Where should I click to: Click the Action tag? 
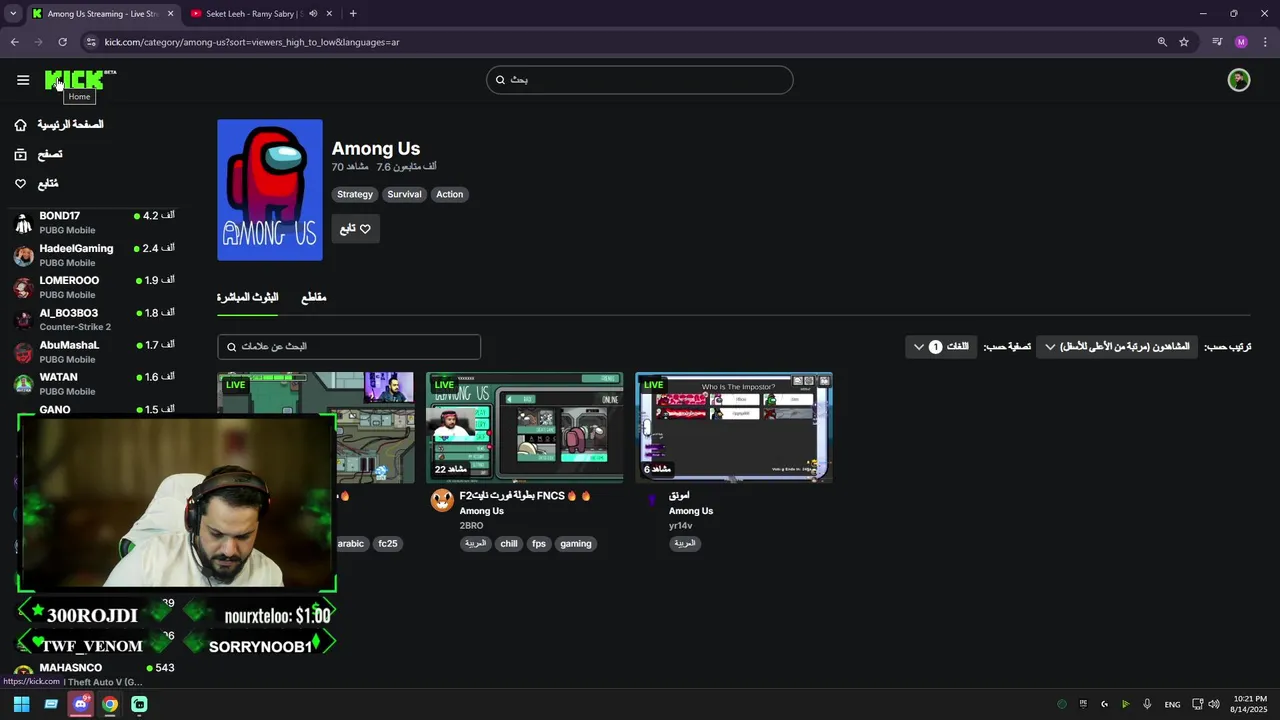click(x=449, y=194)
